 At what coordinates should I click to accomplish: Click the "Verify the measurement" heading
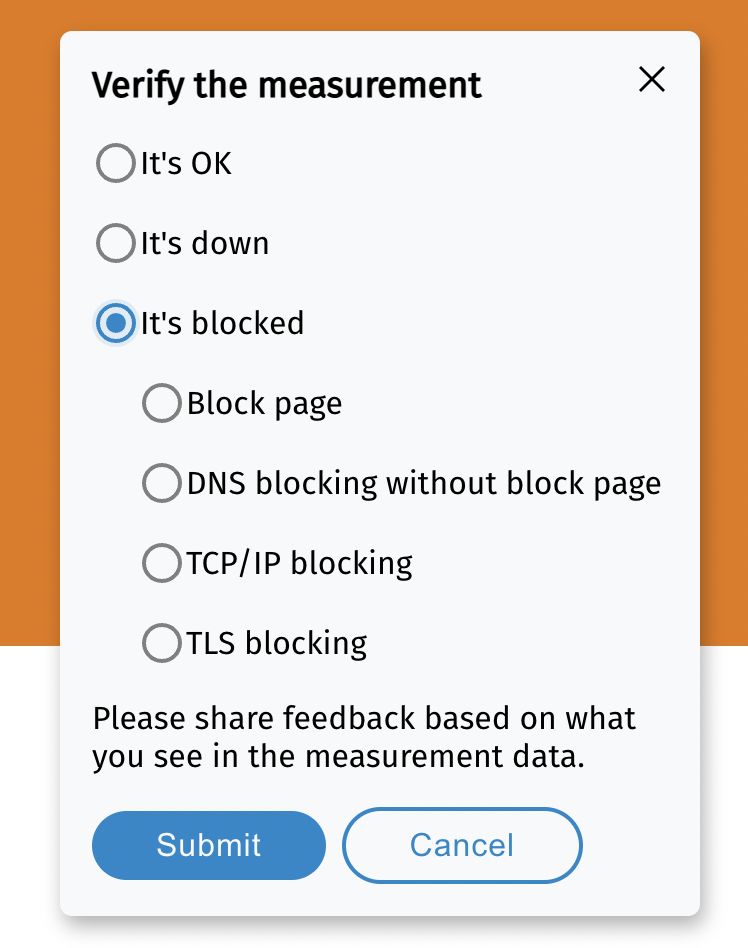tap(287, 85)
